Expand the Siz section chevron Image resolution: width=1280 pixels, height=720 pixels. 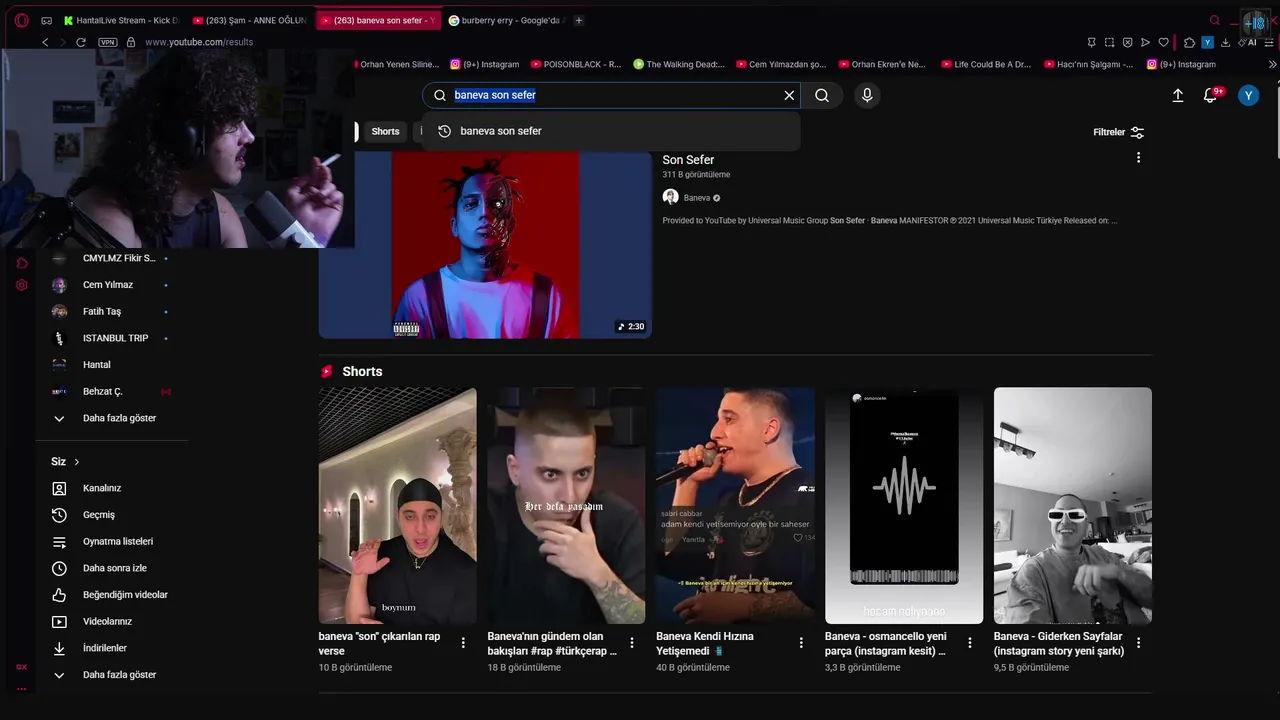[76, 462]
